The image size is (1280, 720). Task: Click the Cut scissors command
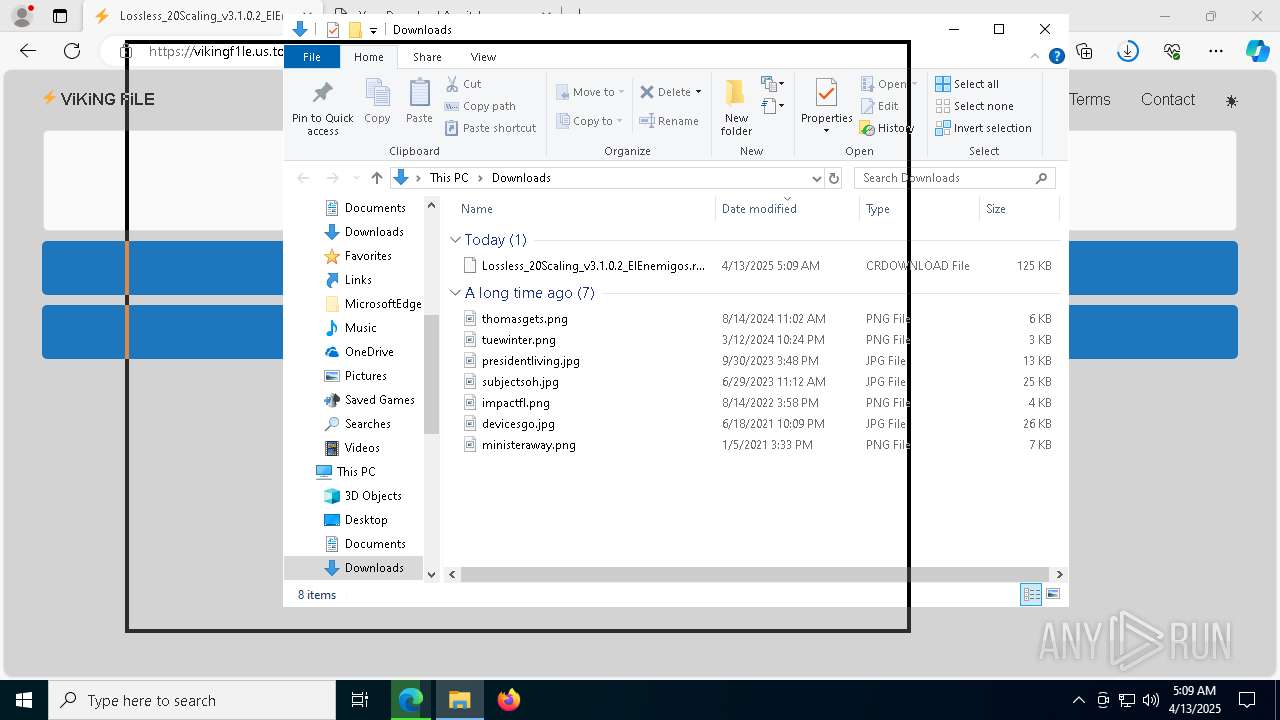coord(463,84)
